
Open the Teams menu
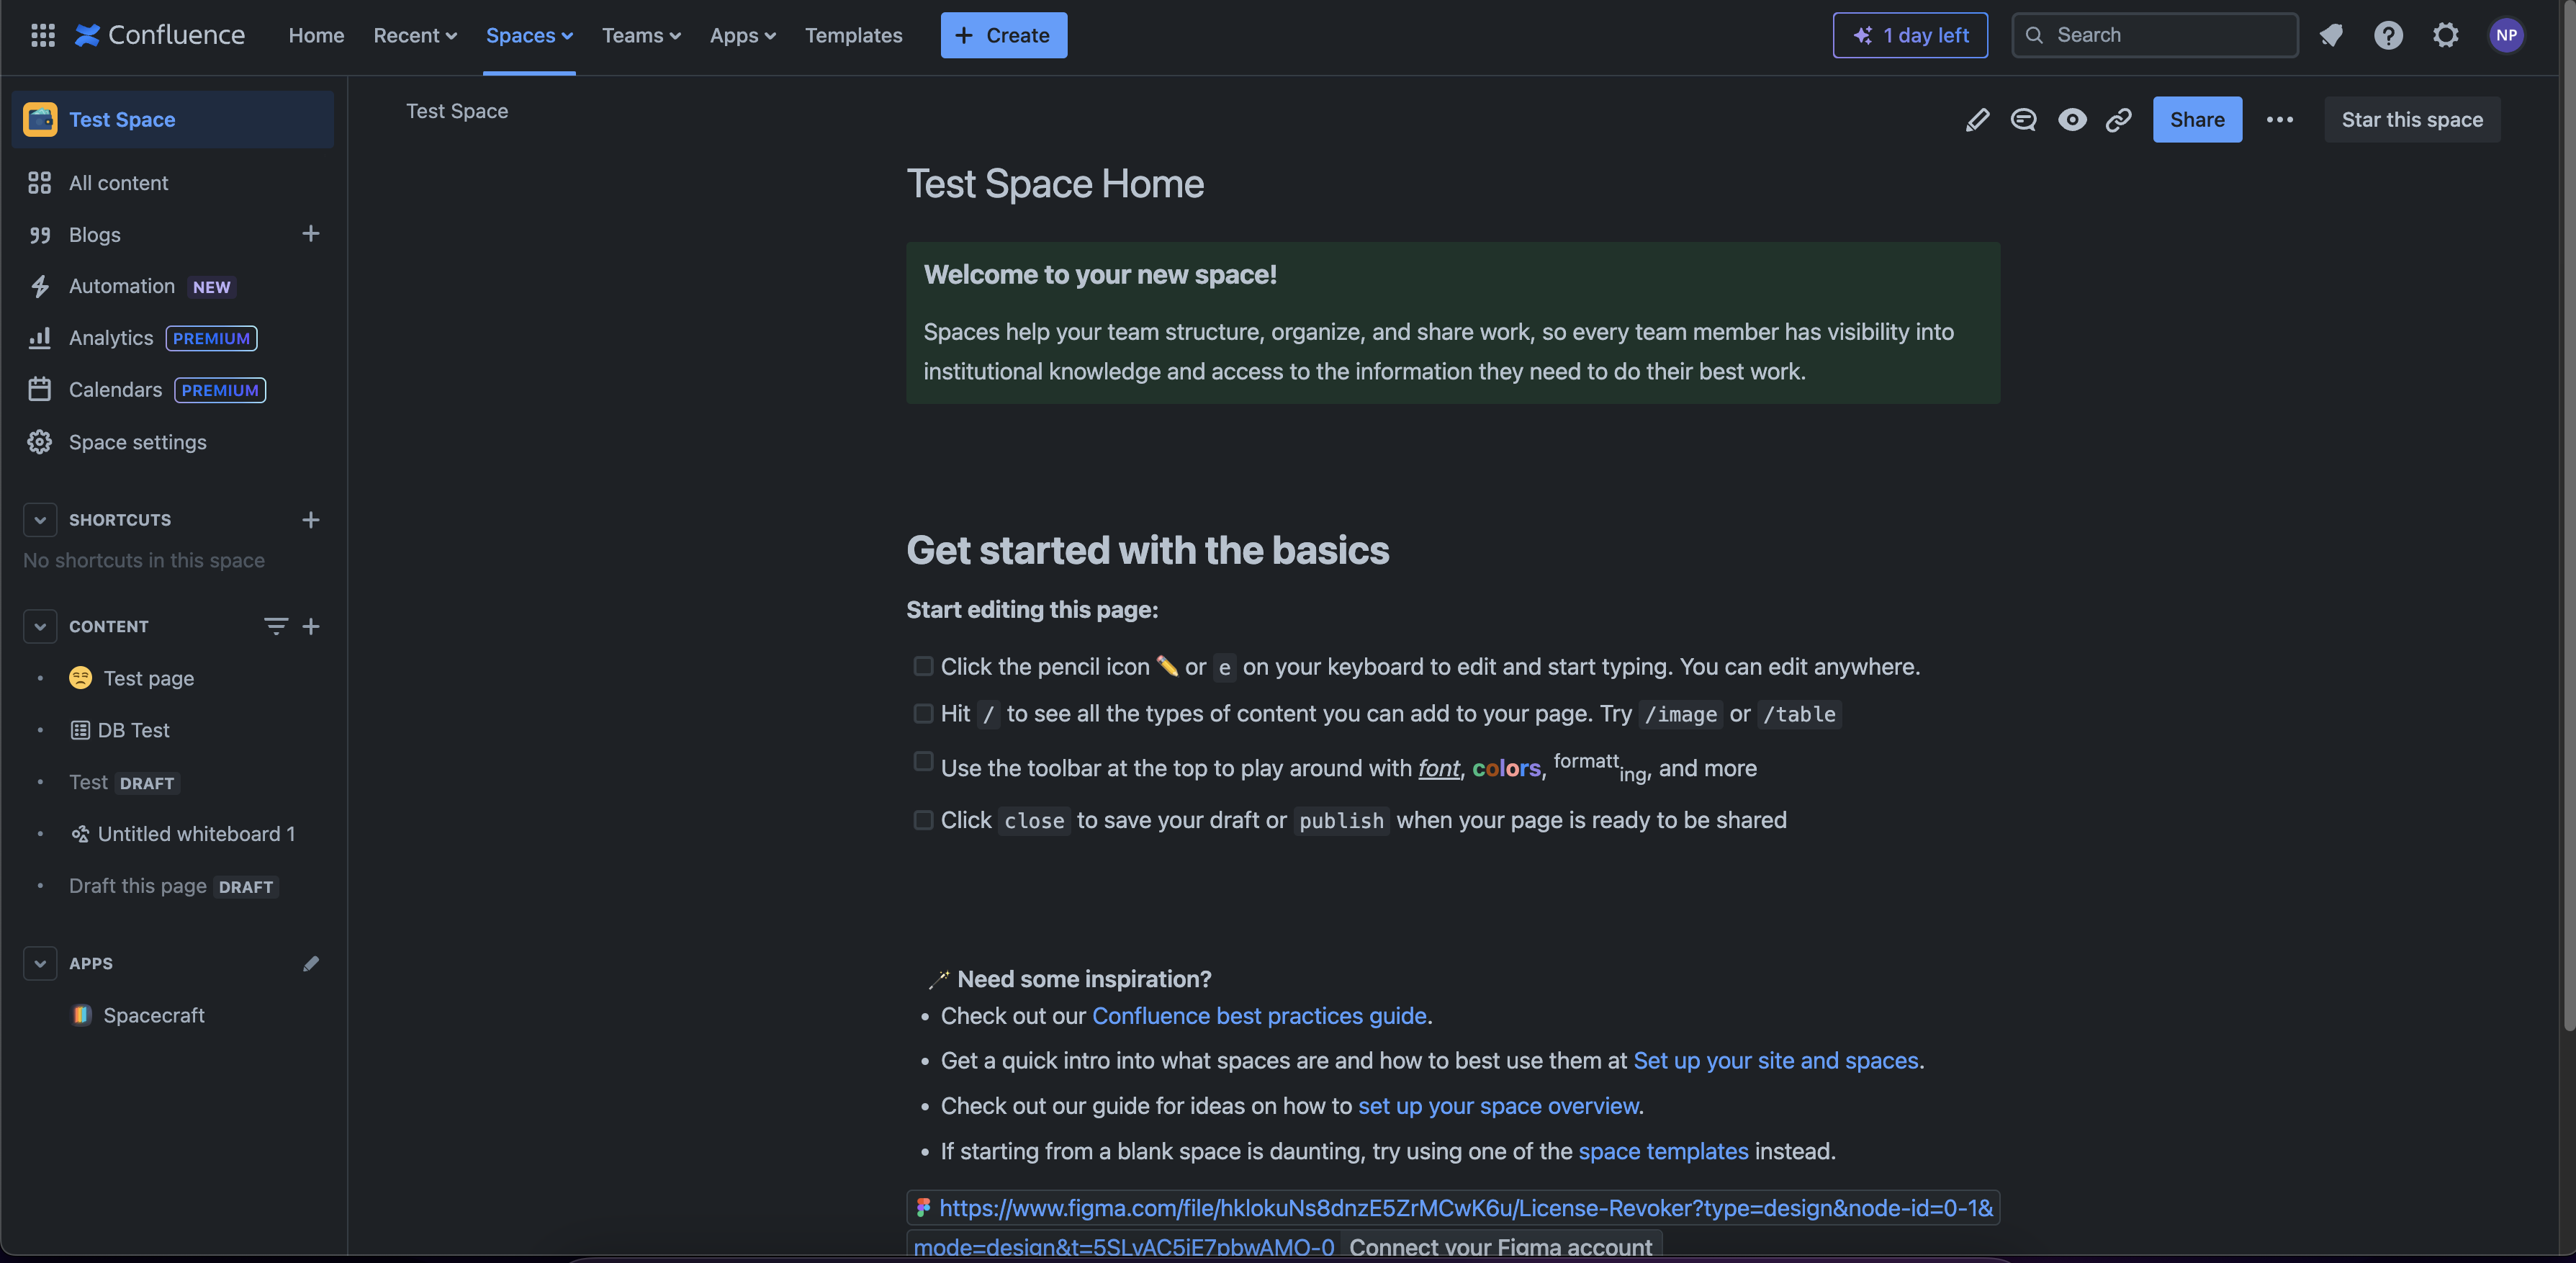[x=640, y=35]
